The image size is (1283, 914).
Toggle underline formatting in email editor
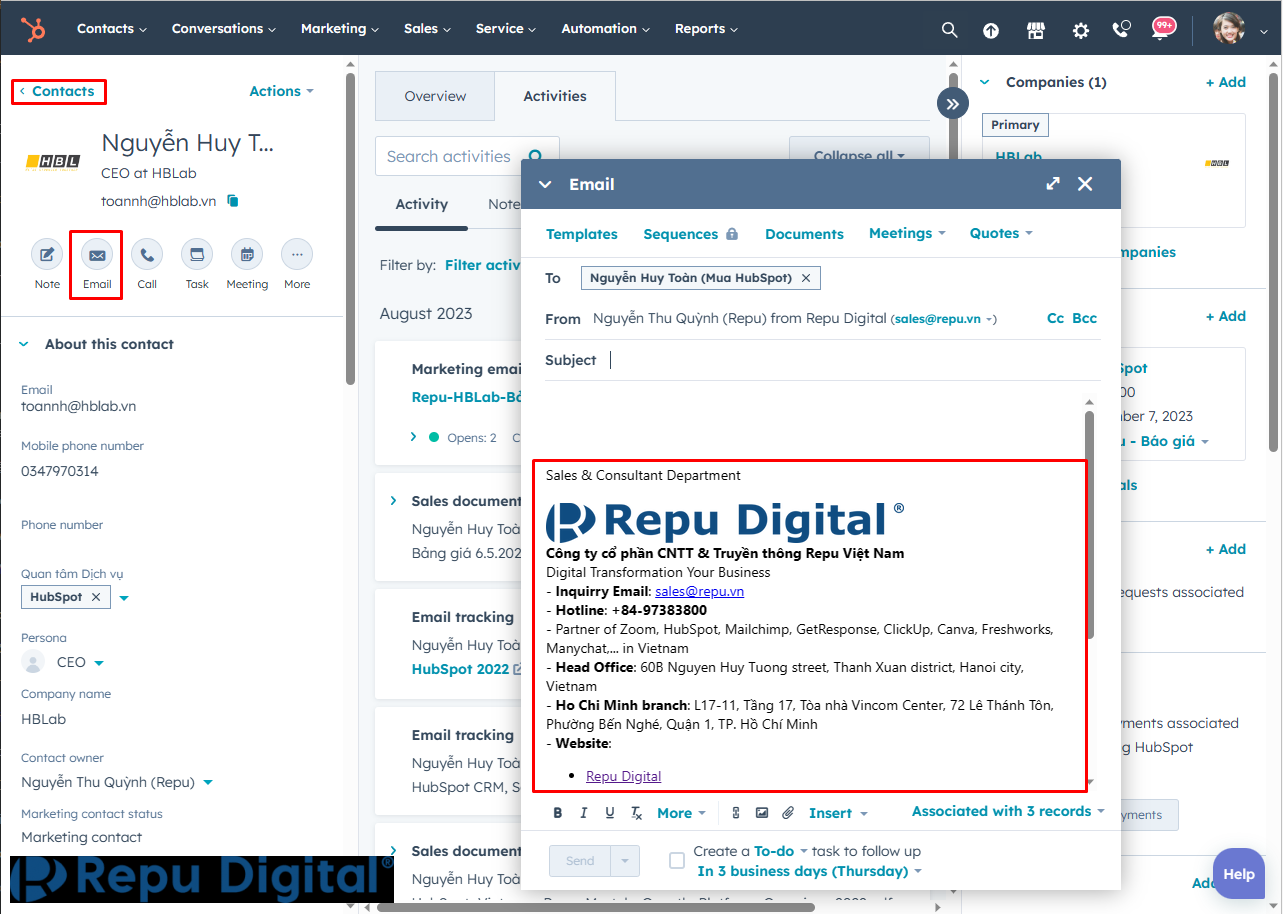(610, 813)
